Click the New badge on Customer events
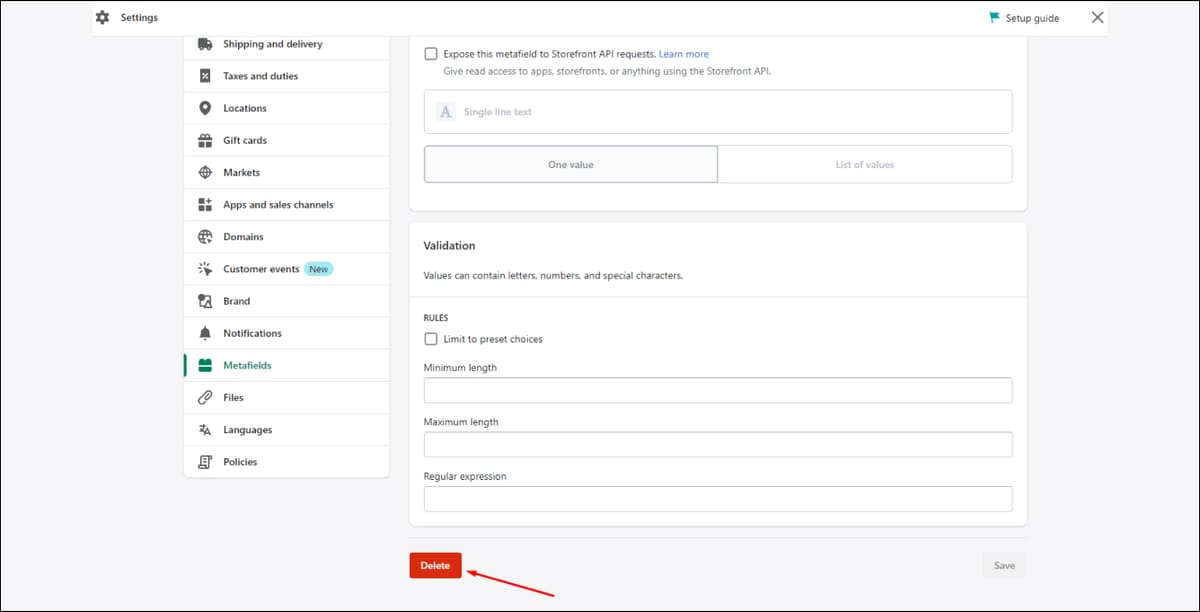The image size is (1200, 612). [x=319, y=269]
